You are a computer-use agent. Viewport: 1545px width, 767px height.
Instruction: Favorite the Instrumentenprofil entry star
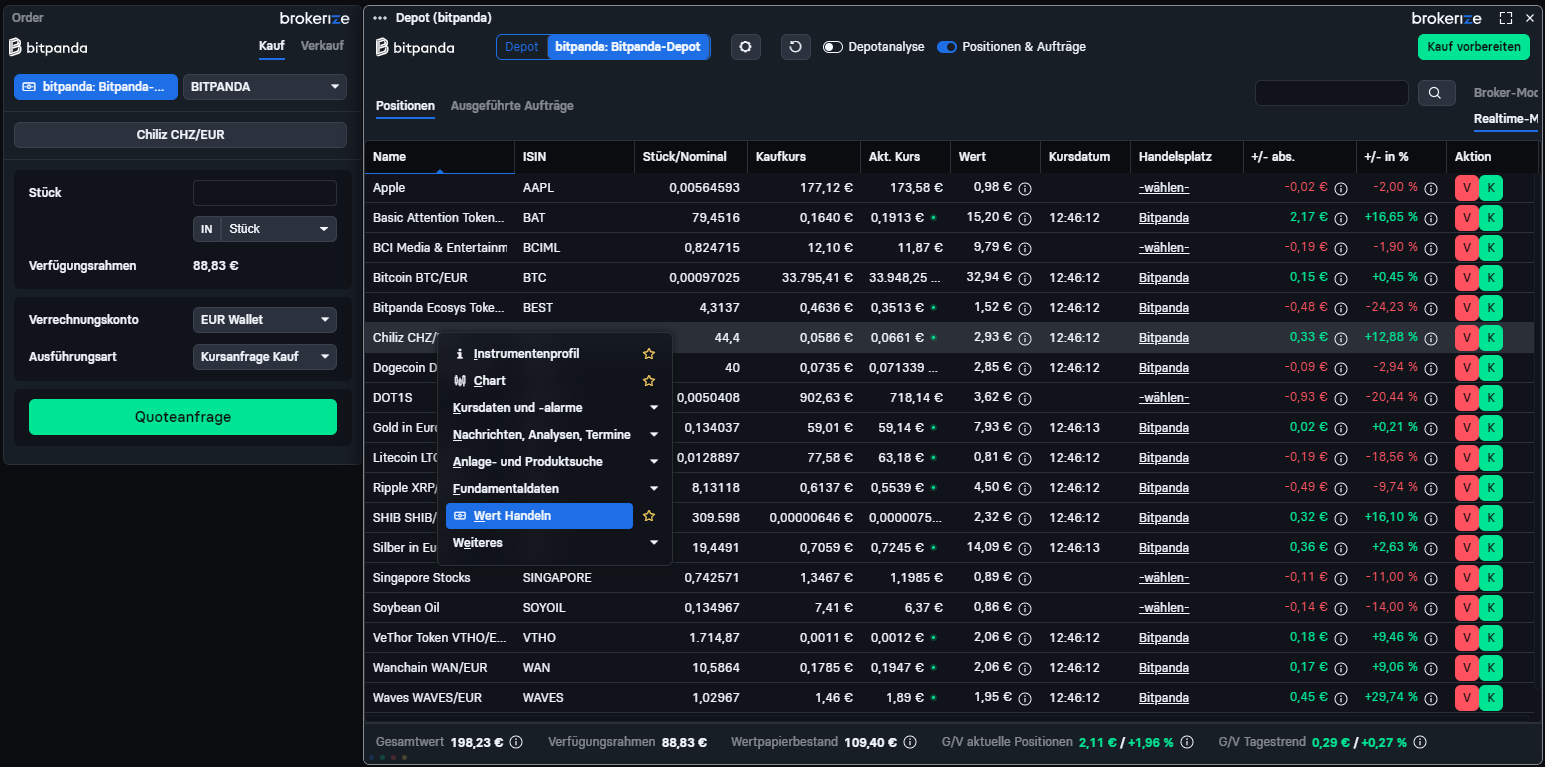click(649, 354)
